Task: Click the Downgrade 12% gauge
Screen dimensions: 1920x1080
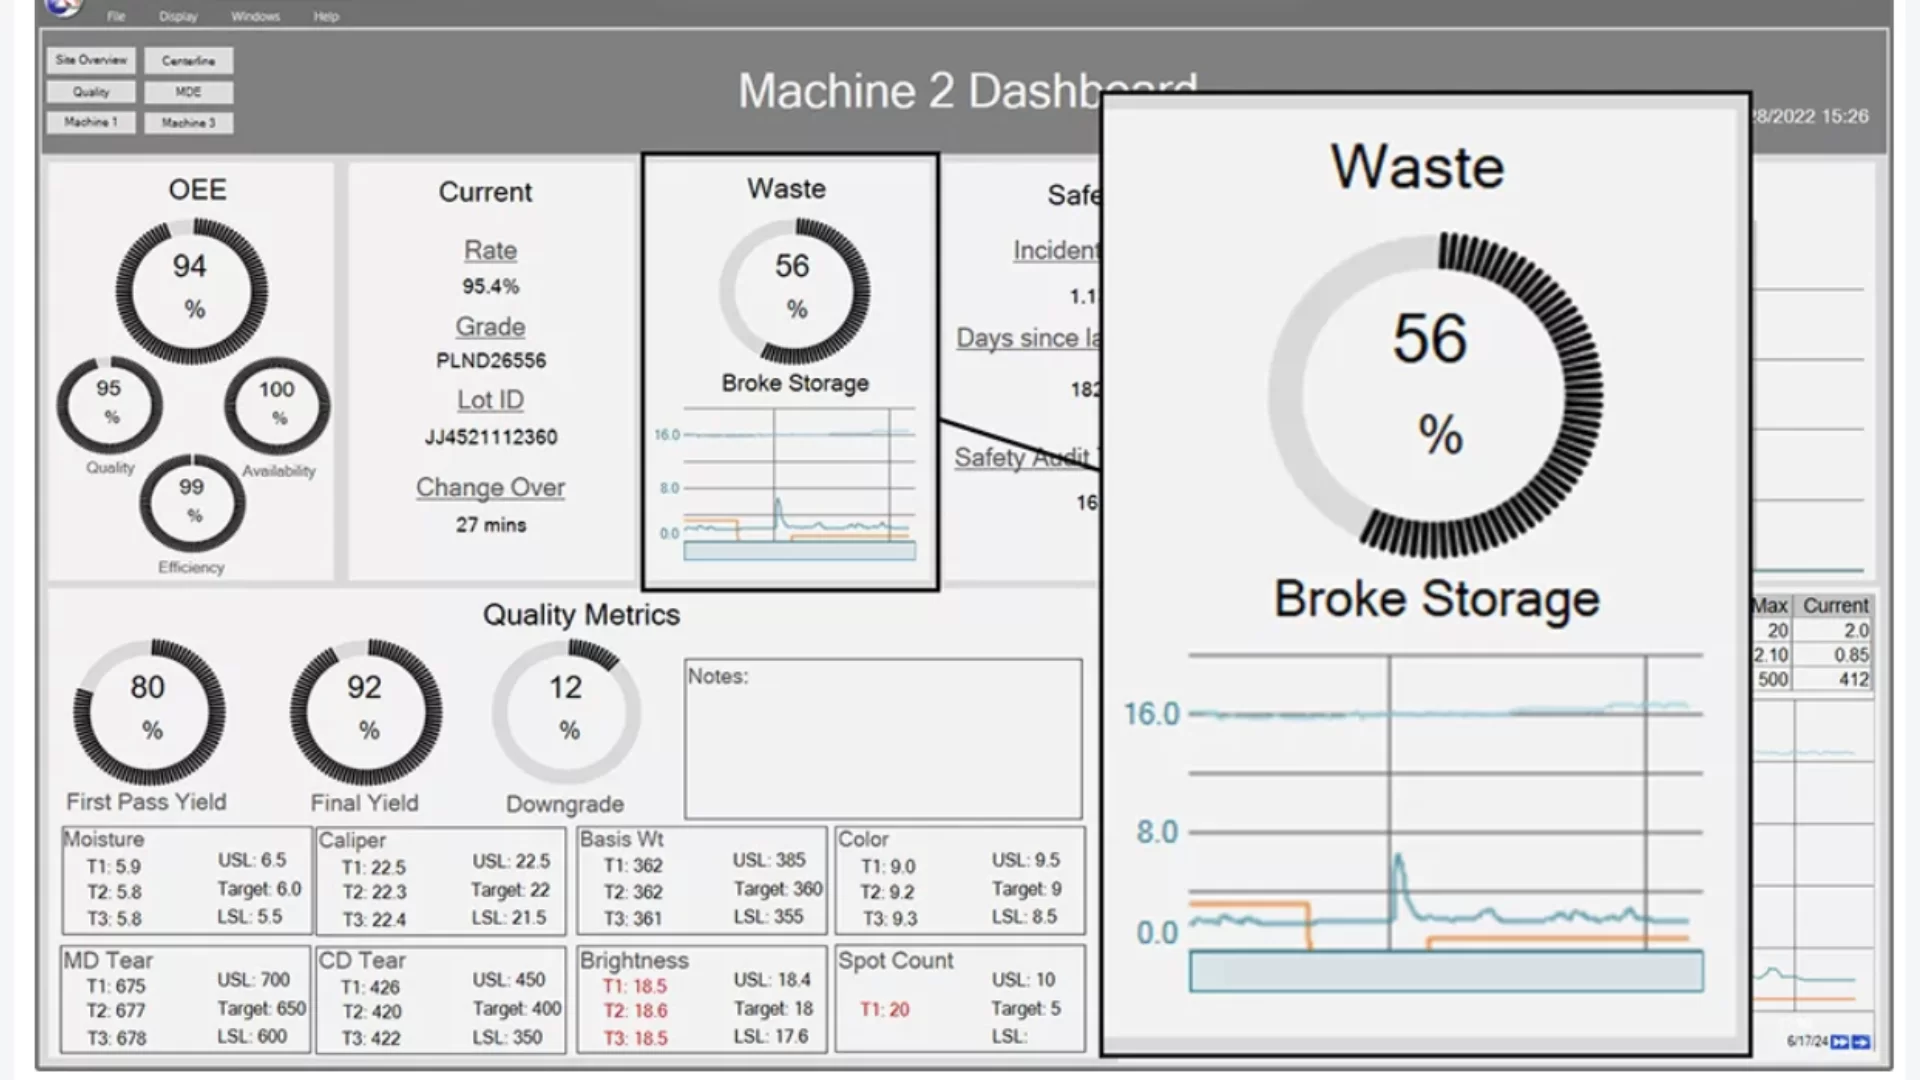Action: [x=566, y=710]
